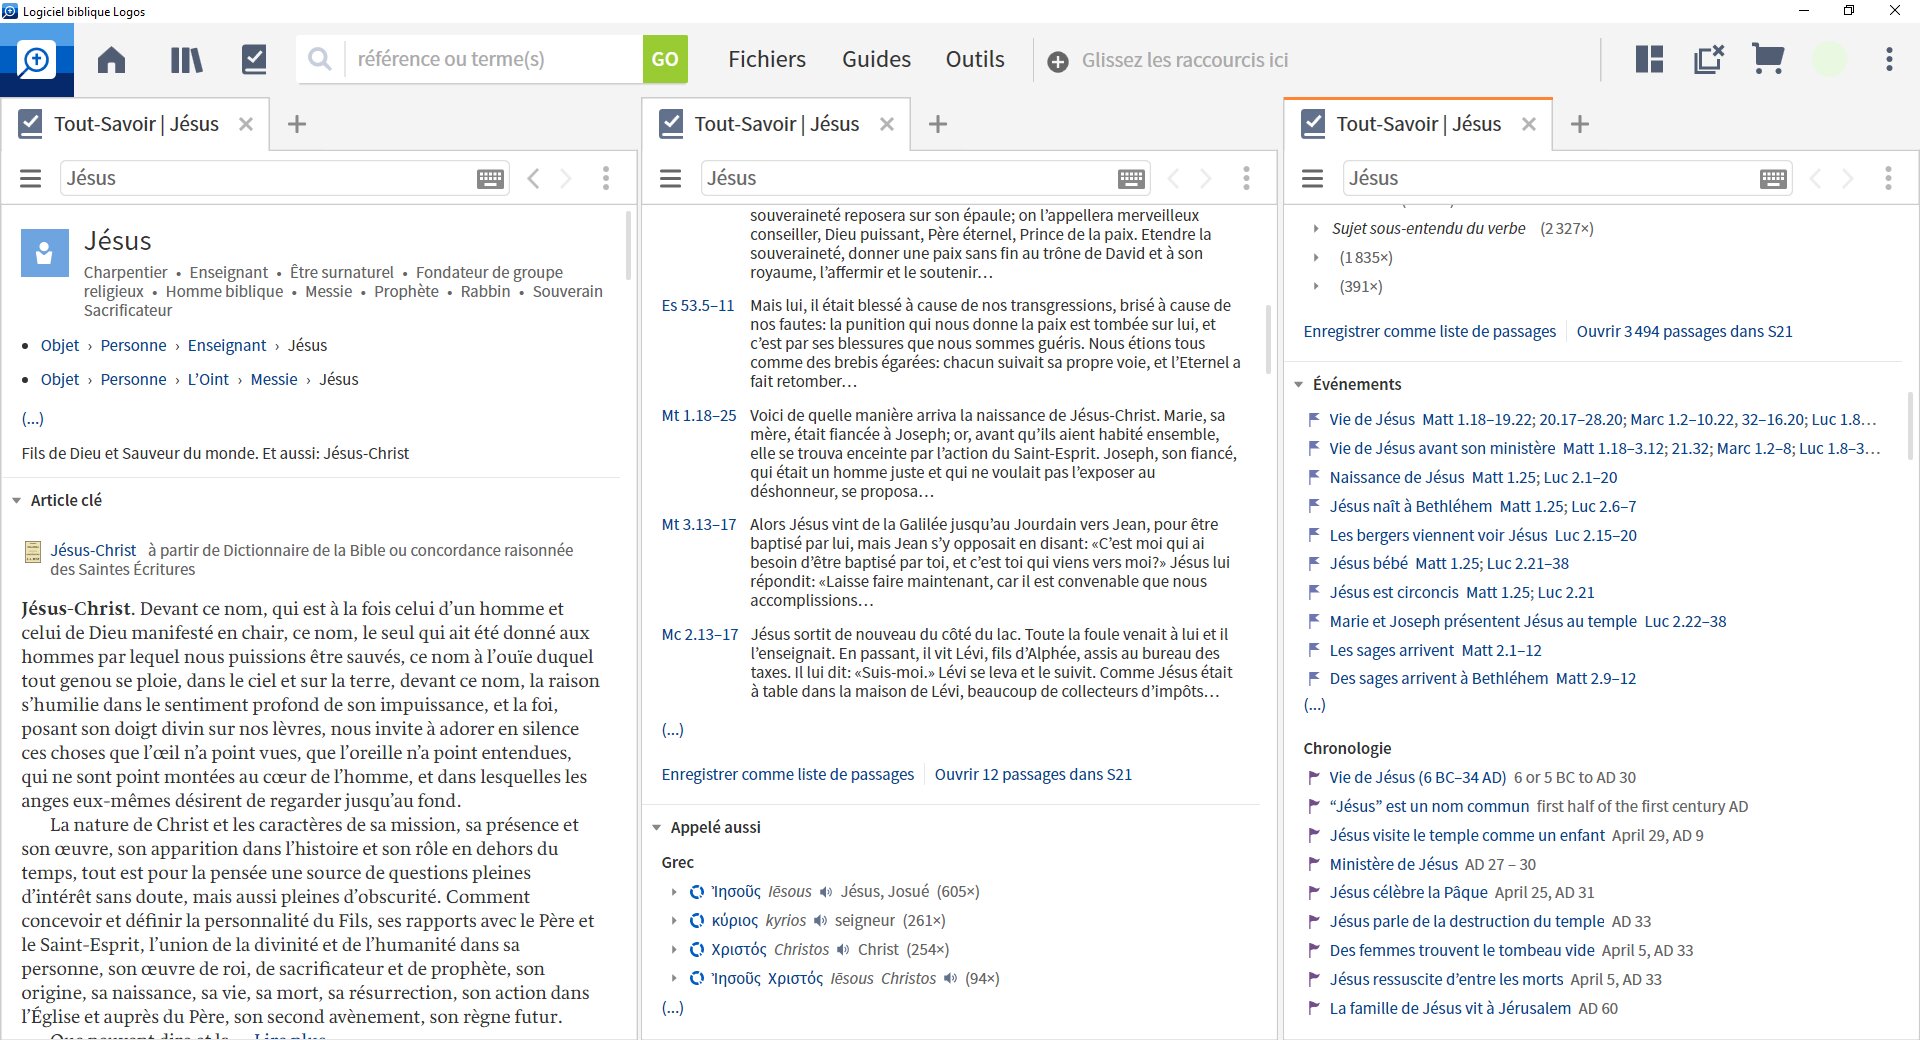Image resolution: width=1920 pixels, height=1040 pixels.
Task: Open the green account avatar
Action: click(1829, 60)
